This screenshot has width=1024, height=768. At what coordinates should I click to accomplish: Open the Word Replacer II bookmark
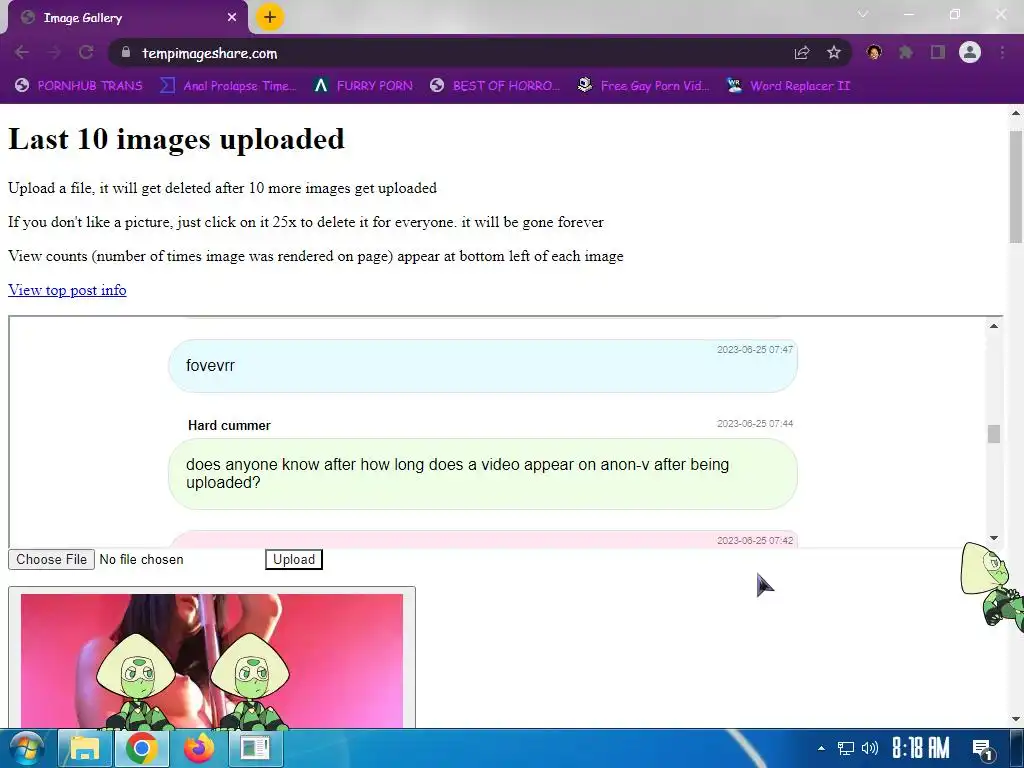click(788, 86)
